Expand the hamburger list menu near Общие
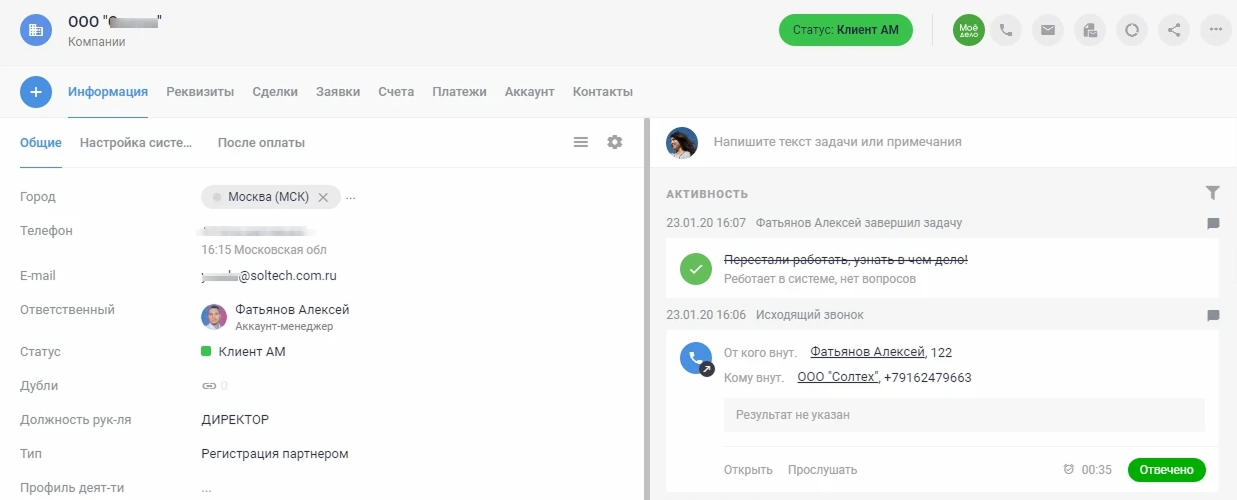The width and height of the screenshot is (1237, 500). tap(580, 142)
